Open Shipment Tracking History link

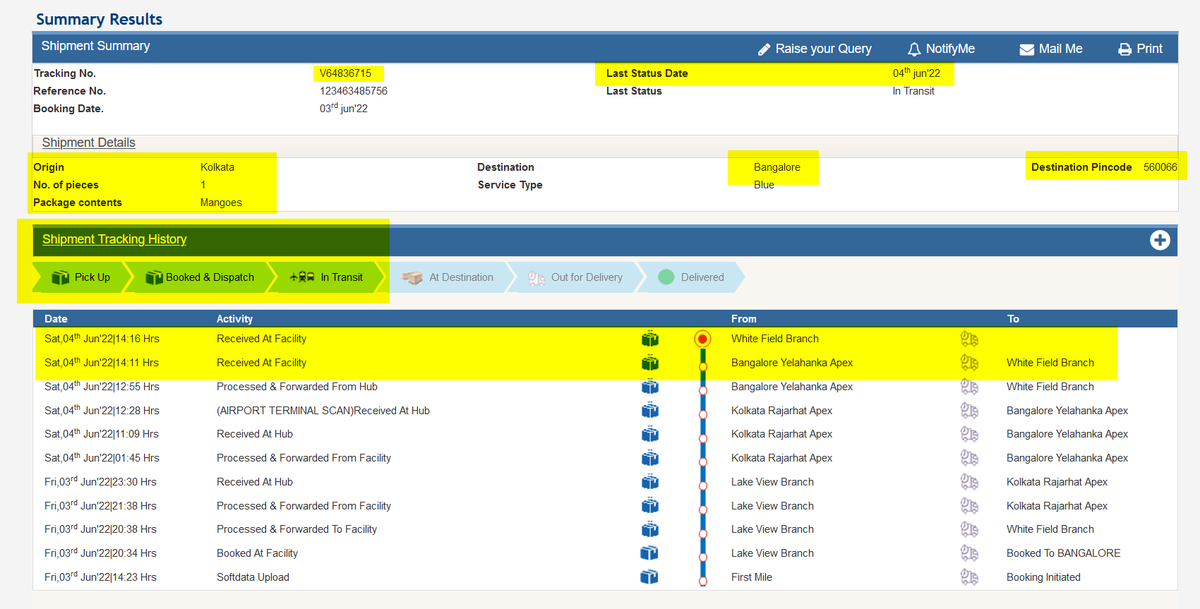114,239
